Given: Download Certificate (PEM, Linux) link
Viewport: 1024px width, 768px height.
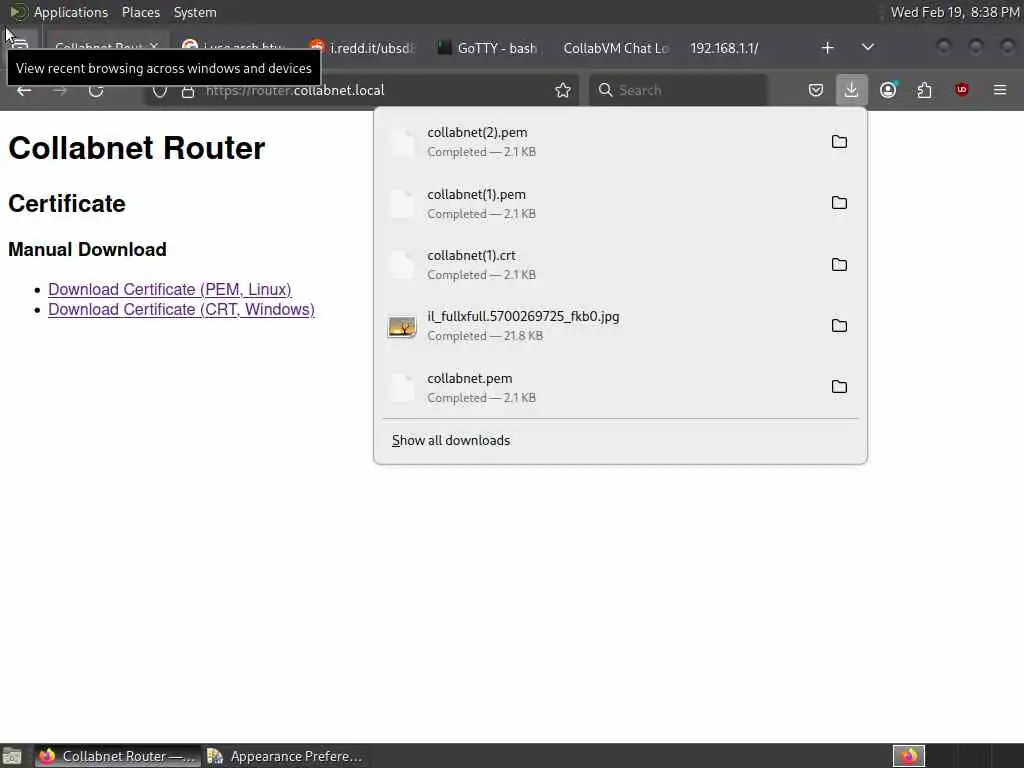Looking at the screenshot, I should pyautogui.click(x=170, y=289).
